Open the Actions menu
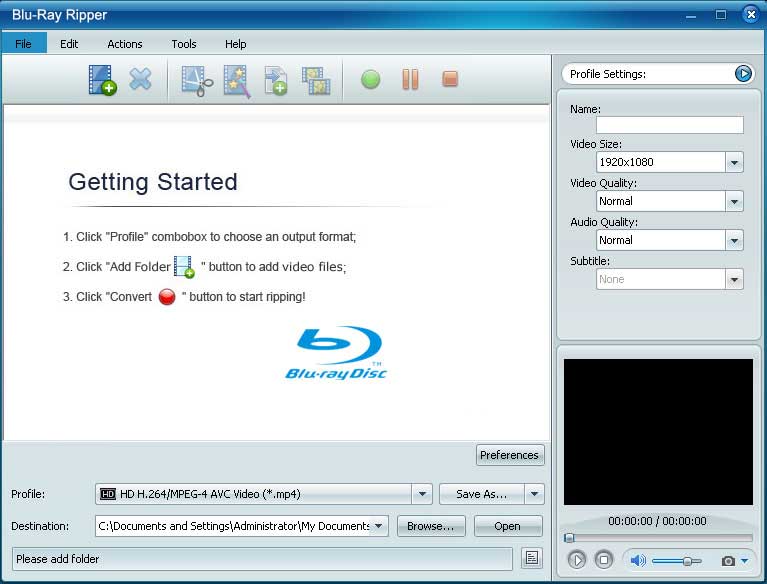The width and height of the screenshot is (767, 584). 125,44
